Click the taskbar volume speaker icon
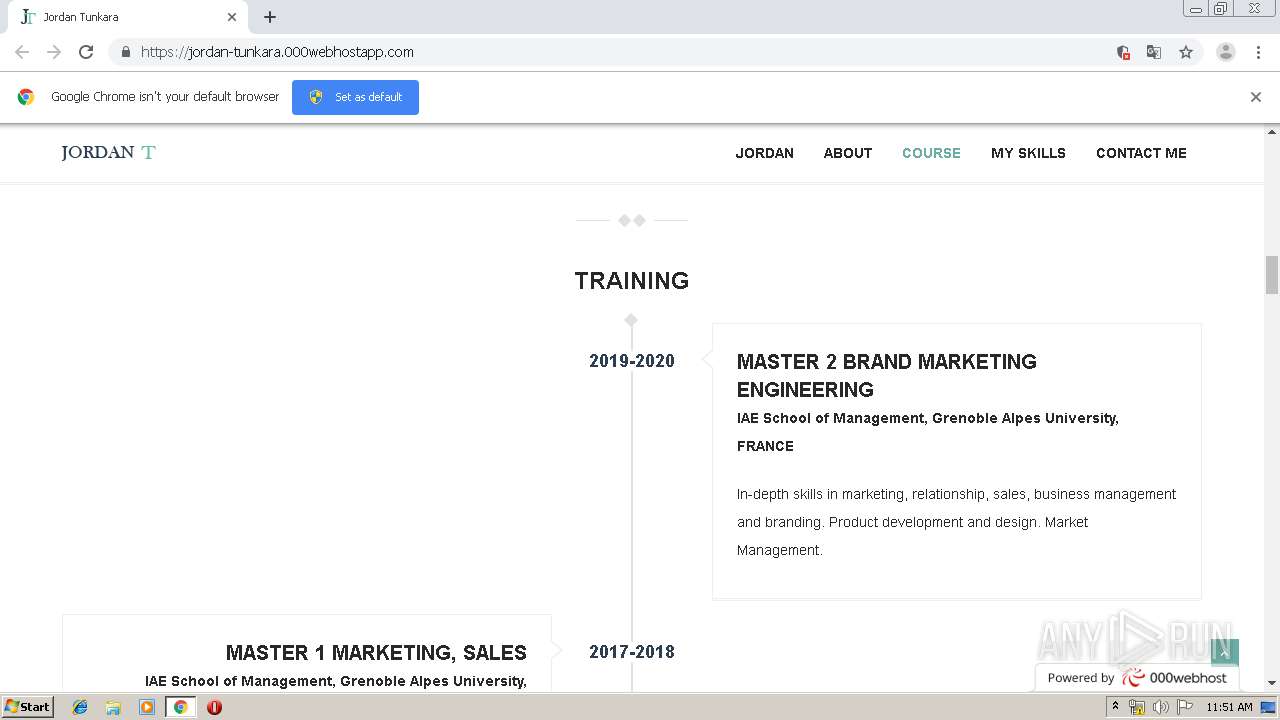This screenshot has height=720, width=1280. click(1160, 707)
